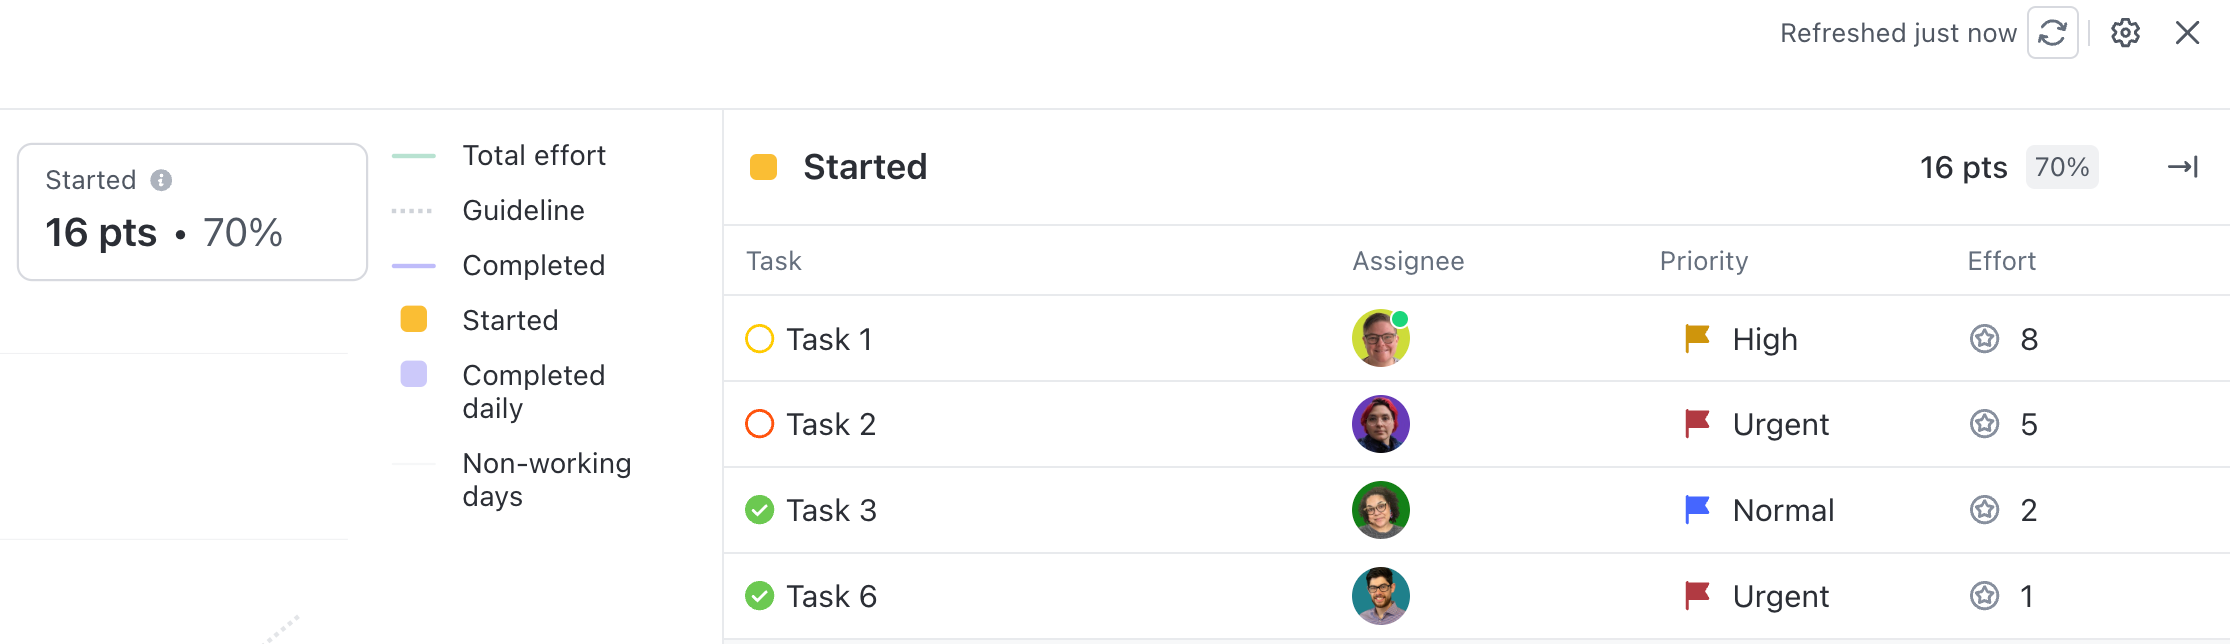The height and width of the screenshot is (644, 2230).
Task: Click the Normal blue flag on Task 3
Action: tap(1697, 510)
